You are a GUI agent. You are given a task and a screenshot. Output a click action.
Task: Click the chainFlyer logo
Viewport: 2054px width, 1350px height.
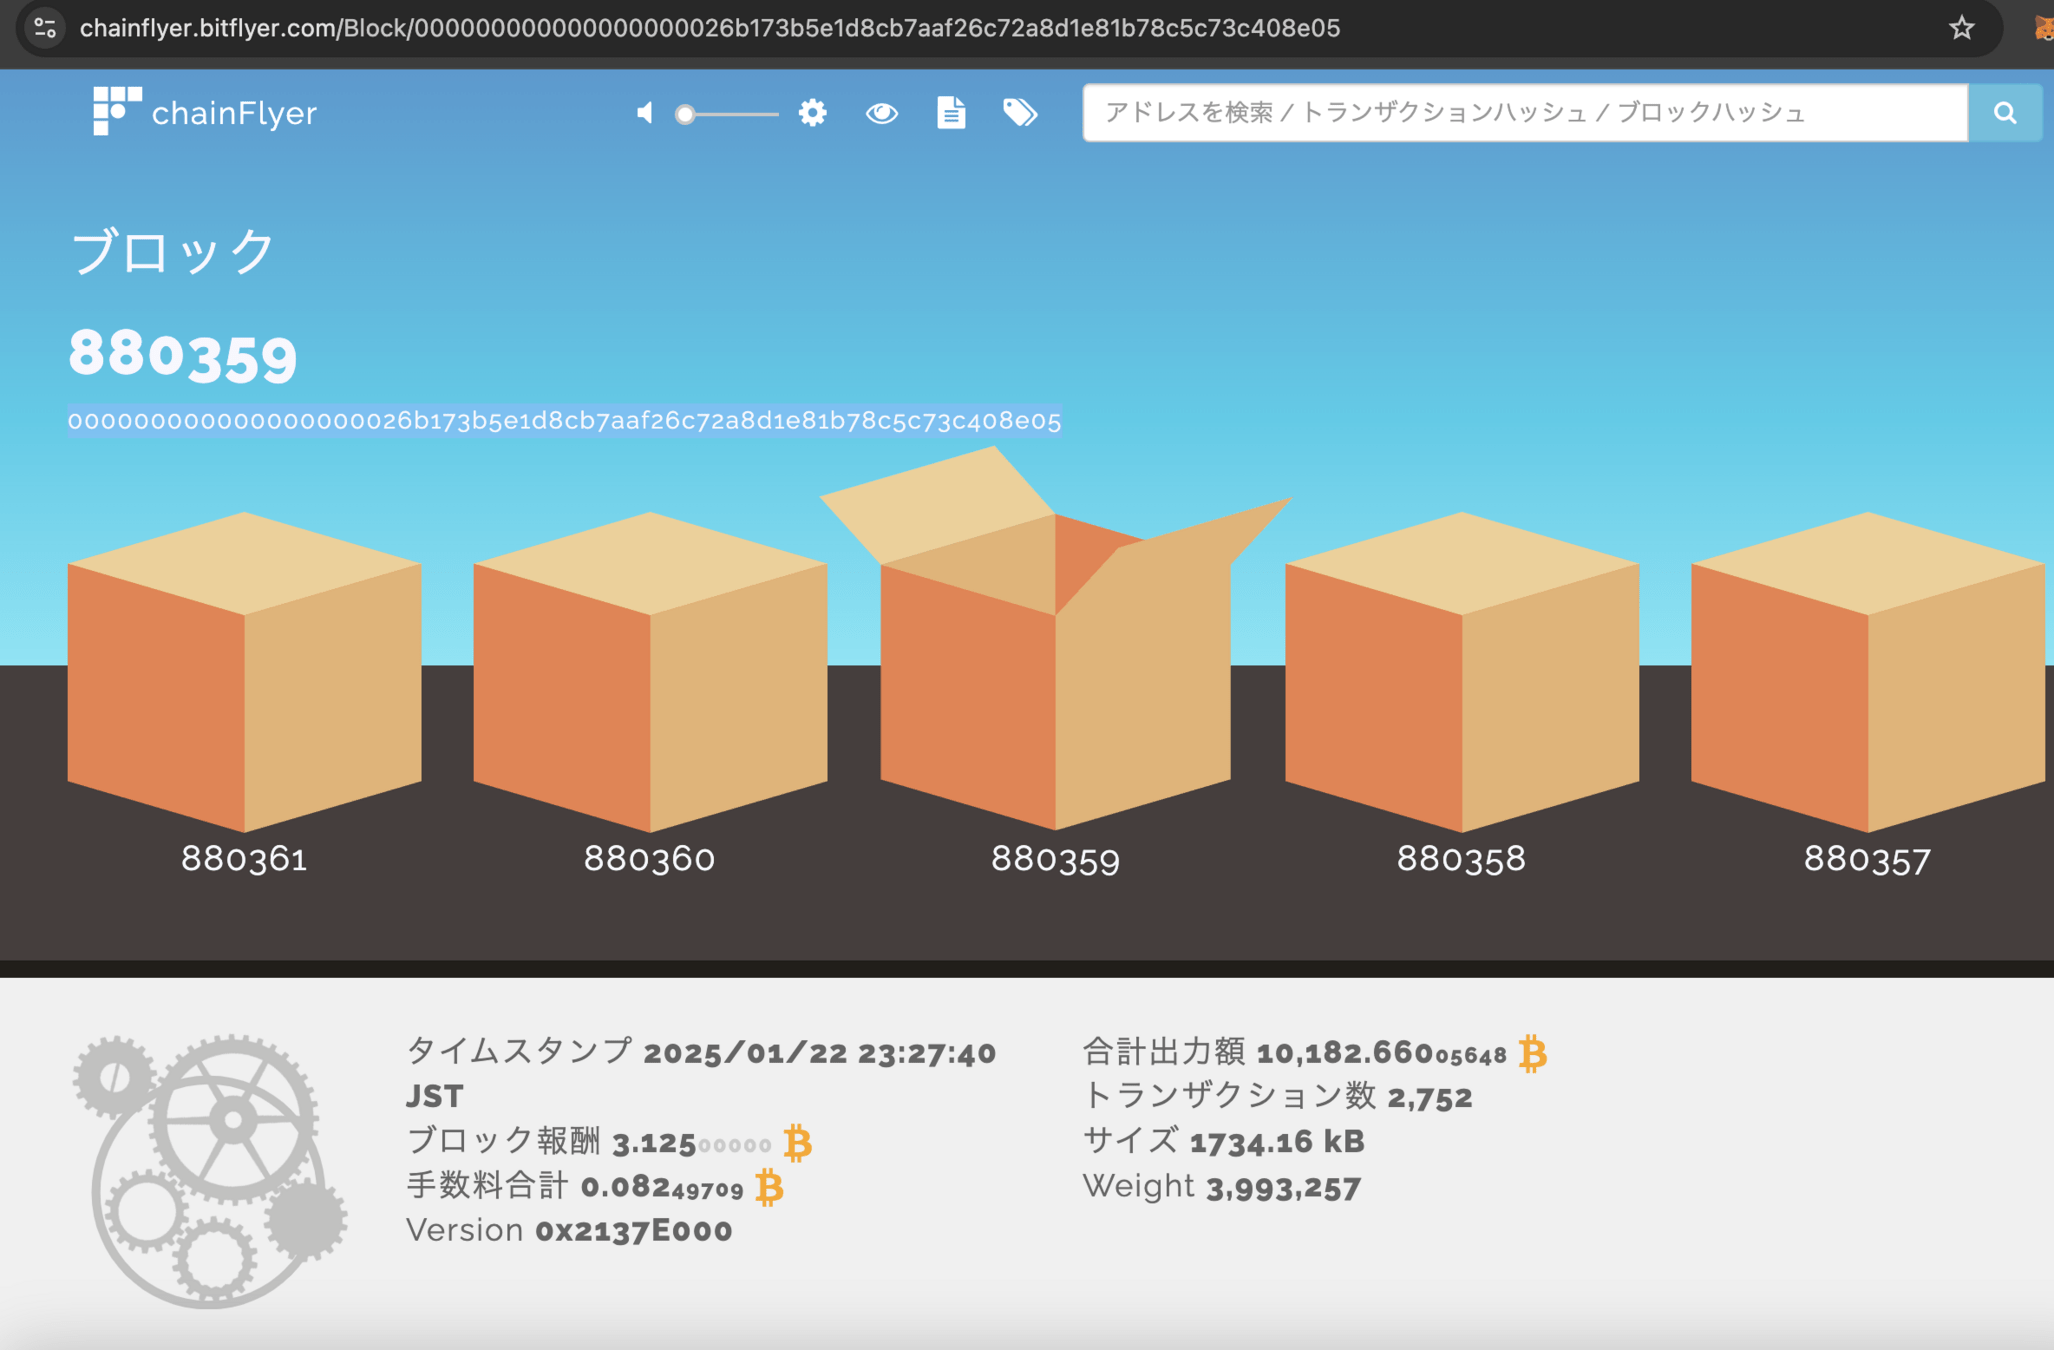205,112
